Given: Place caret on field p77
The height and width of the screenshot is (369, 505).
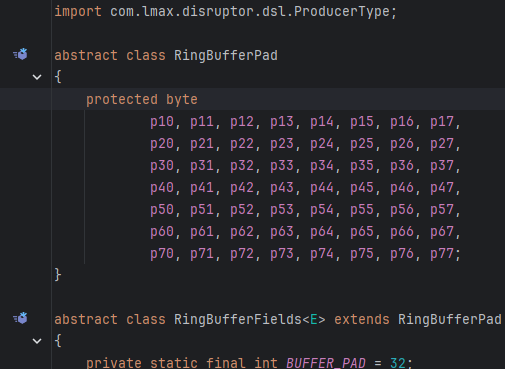Looking at the screenshot, I should (x=442, y=254).
